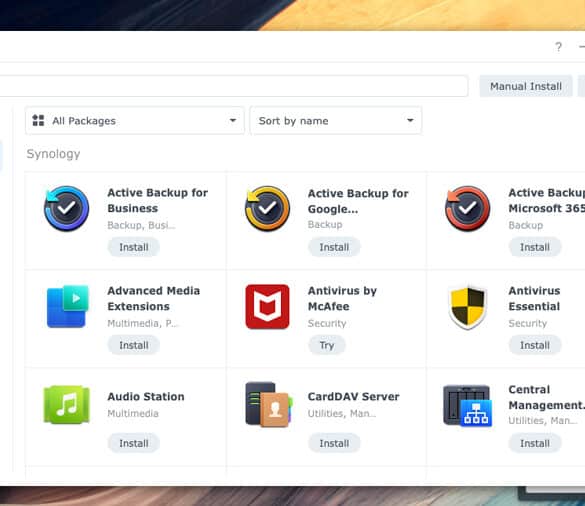
Task: Click the Antivirus by McAfee title
Action: click(342, 299)
